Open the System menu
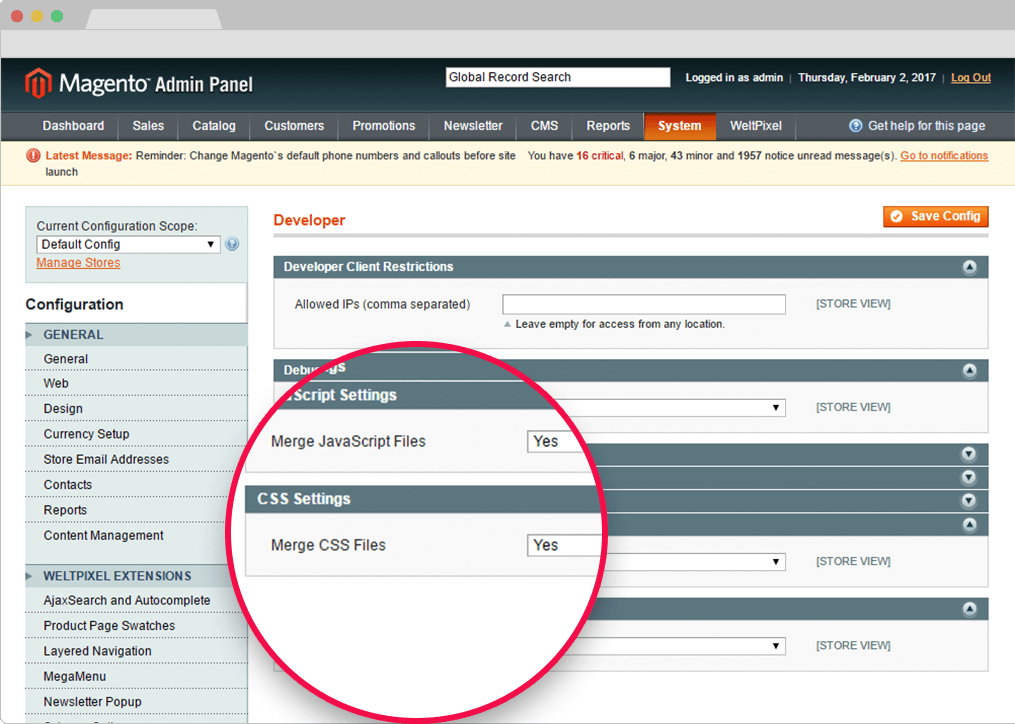 click(x=680, y=126)
